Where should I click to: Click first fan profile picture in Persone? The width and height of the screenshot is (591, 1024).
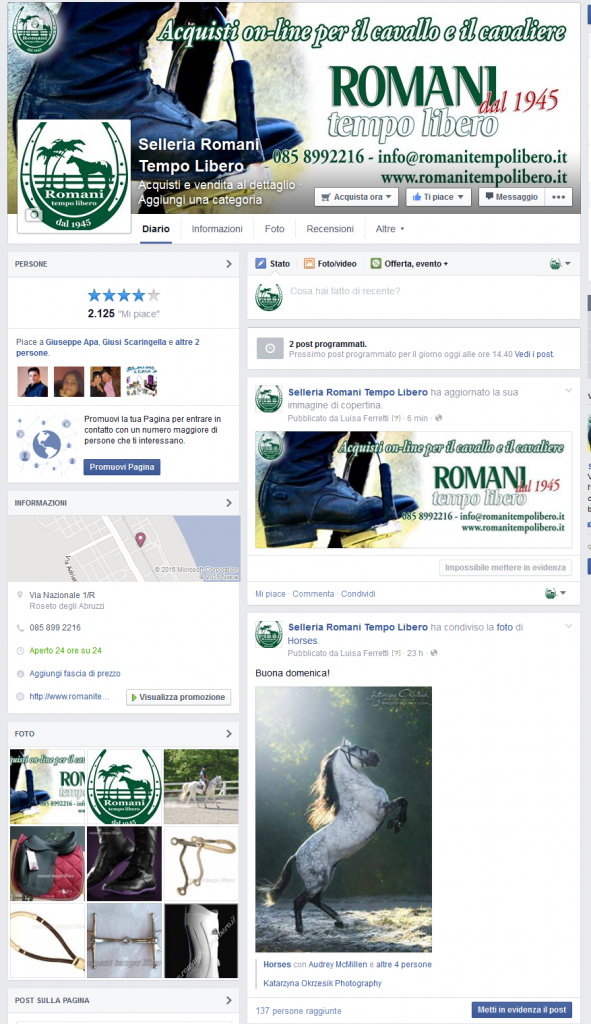pyautogui.click(x=33, y=381)
